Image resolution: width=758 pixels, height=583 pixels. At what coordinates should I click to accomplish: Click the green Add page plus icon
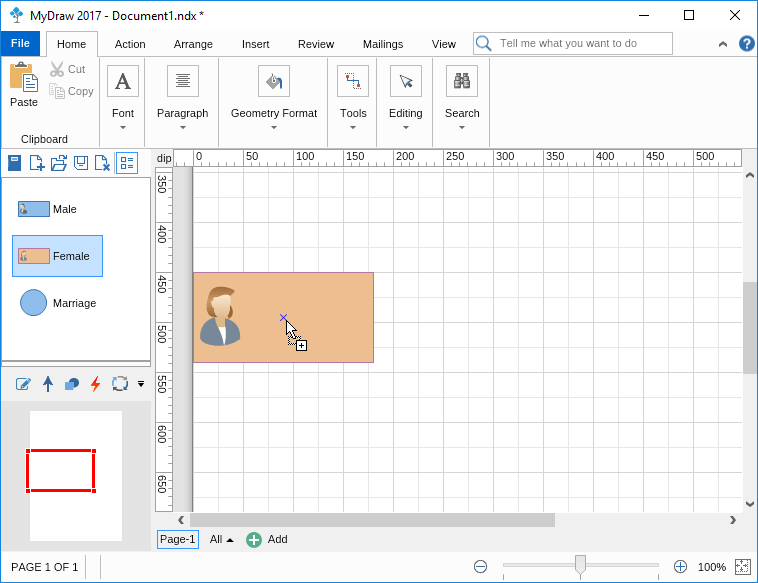click(254, 539)
